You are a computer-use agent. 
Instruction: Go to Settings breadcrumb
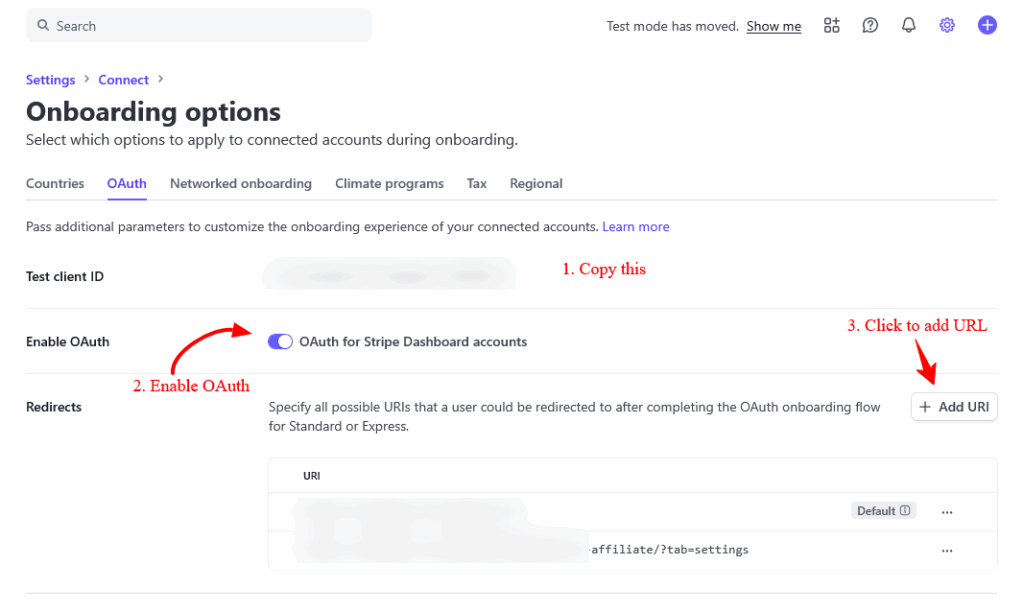coord(50,80)
